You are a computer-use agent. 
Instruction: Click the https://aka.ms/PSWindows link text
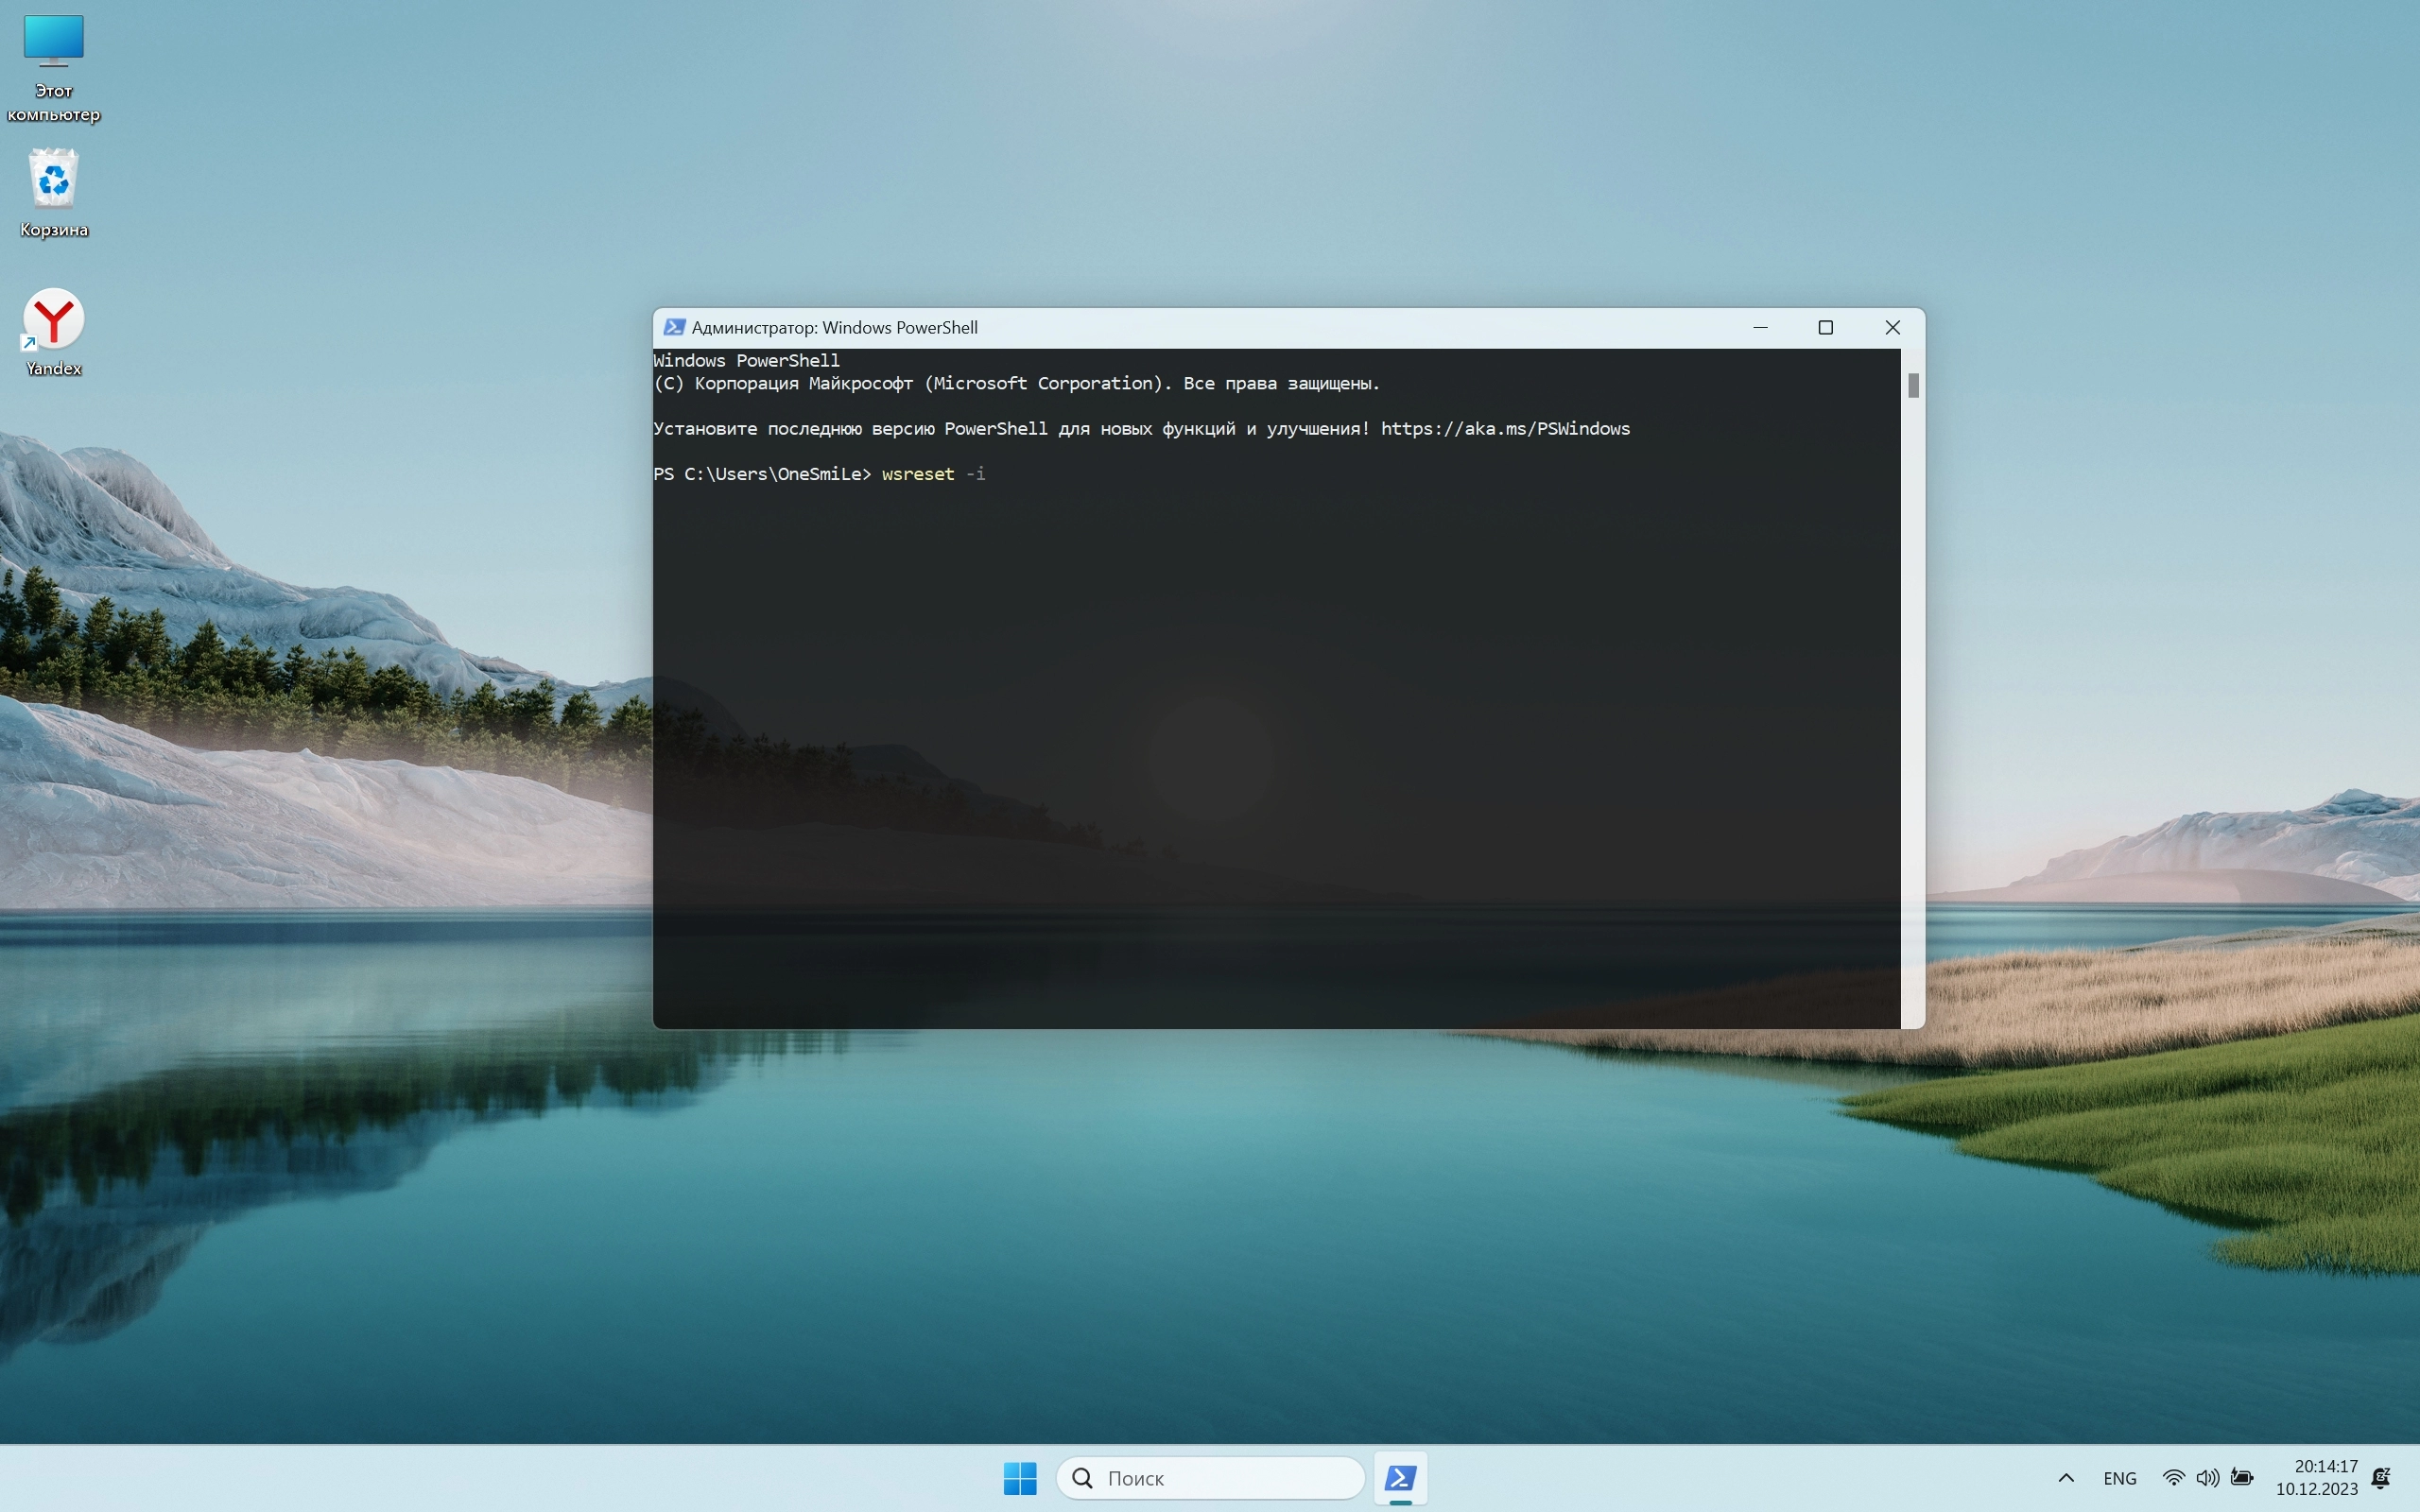tap(1504, 428)
